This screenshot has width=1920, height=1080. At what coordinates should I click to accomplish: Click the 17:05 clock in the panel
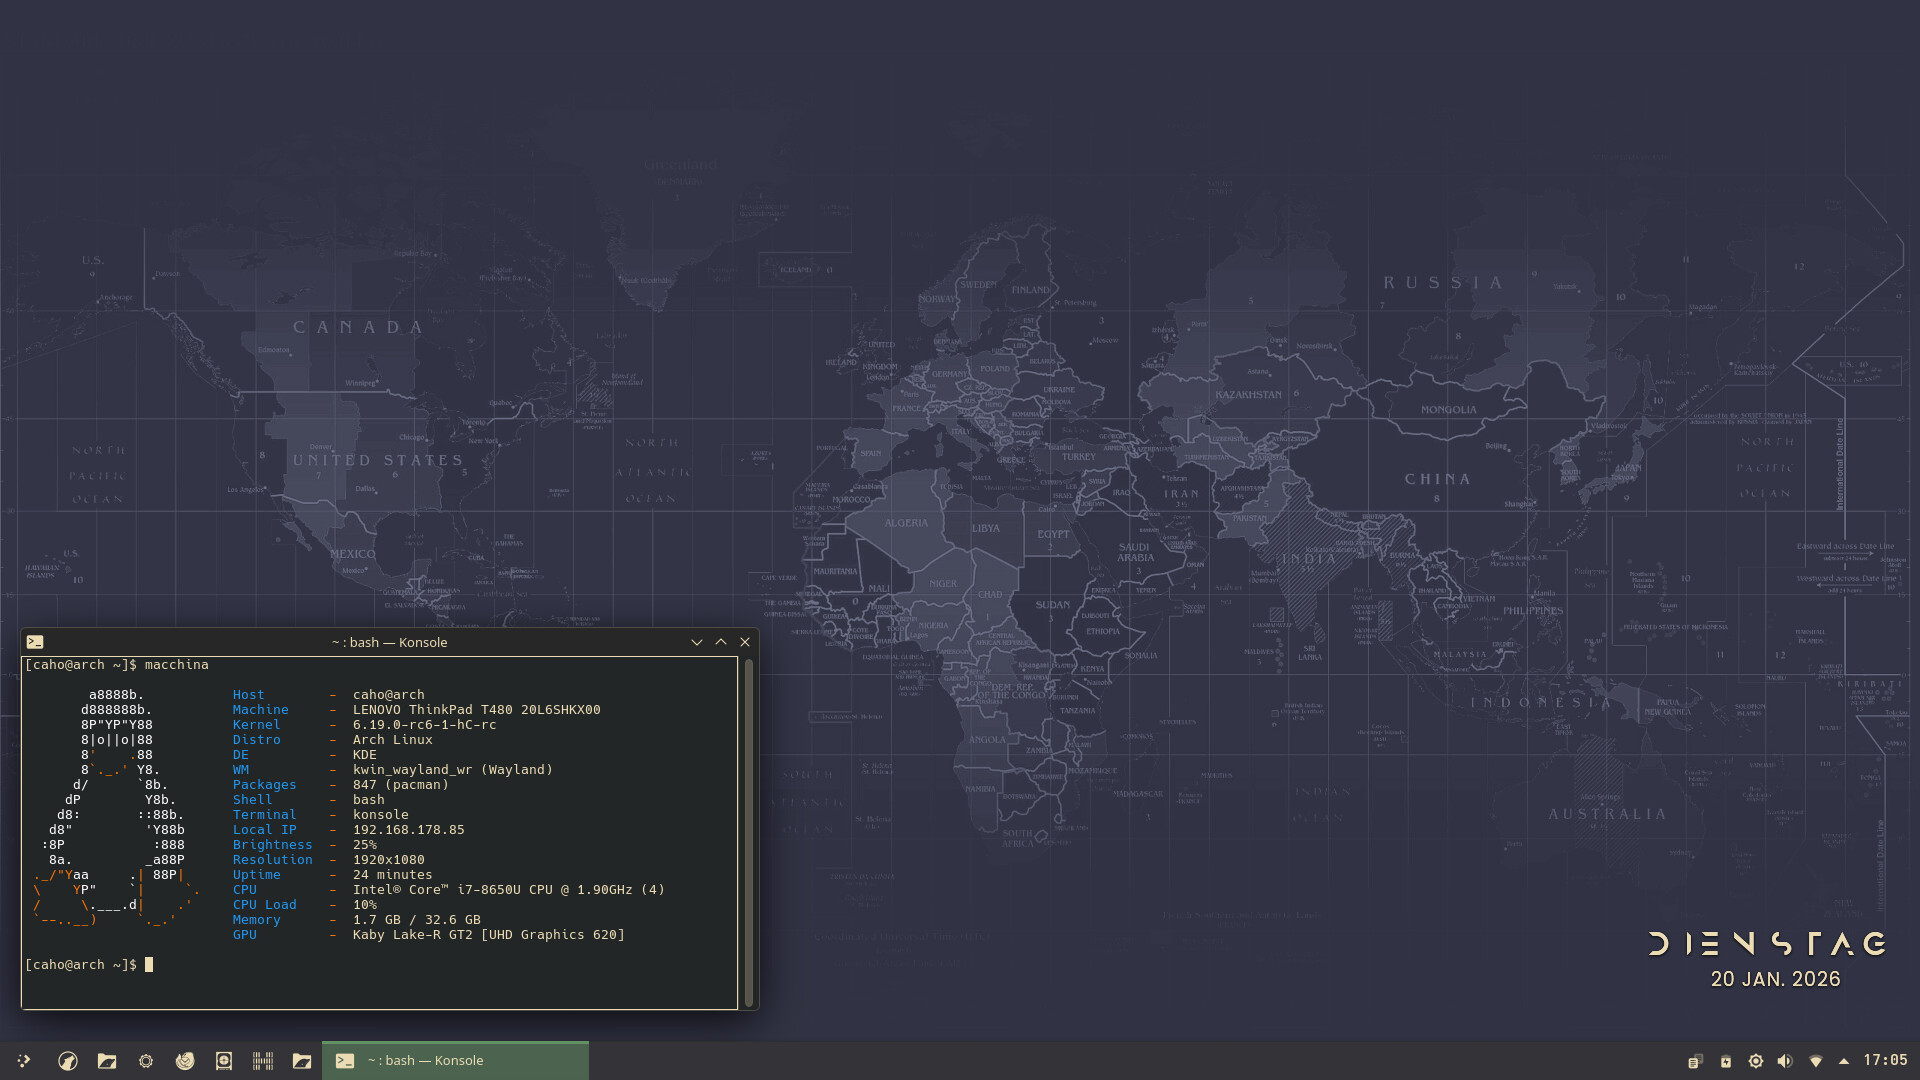(1885, 1060)
